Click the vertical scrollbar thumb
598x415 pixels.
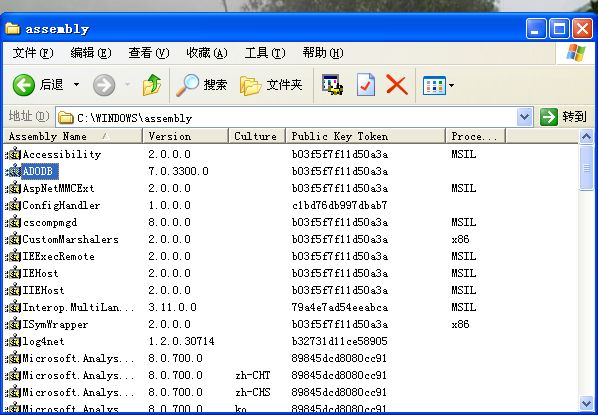(586, 168)
